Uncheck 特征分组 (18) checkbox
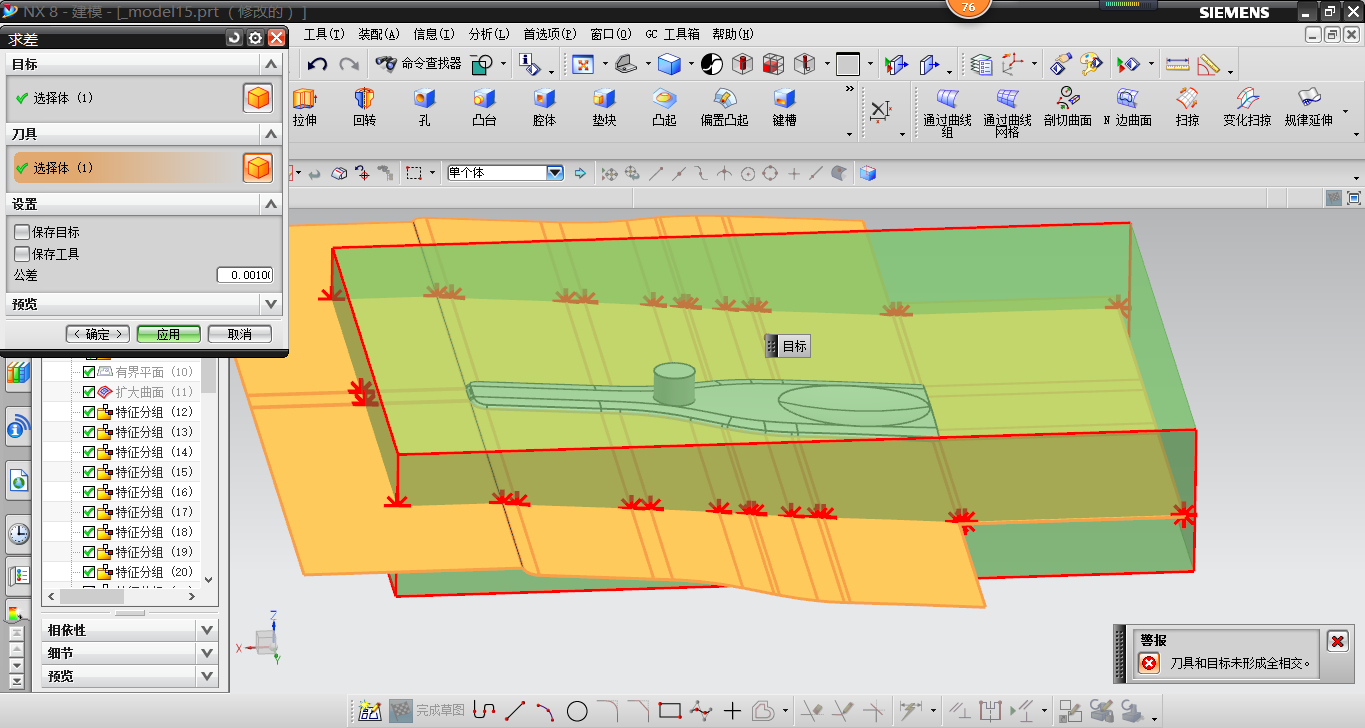Viewport: 1365px width, 728px height. coord(89,532)
